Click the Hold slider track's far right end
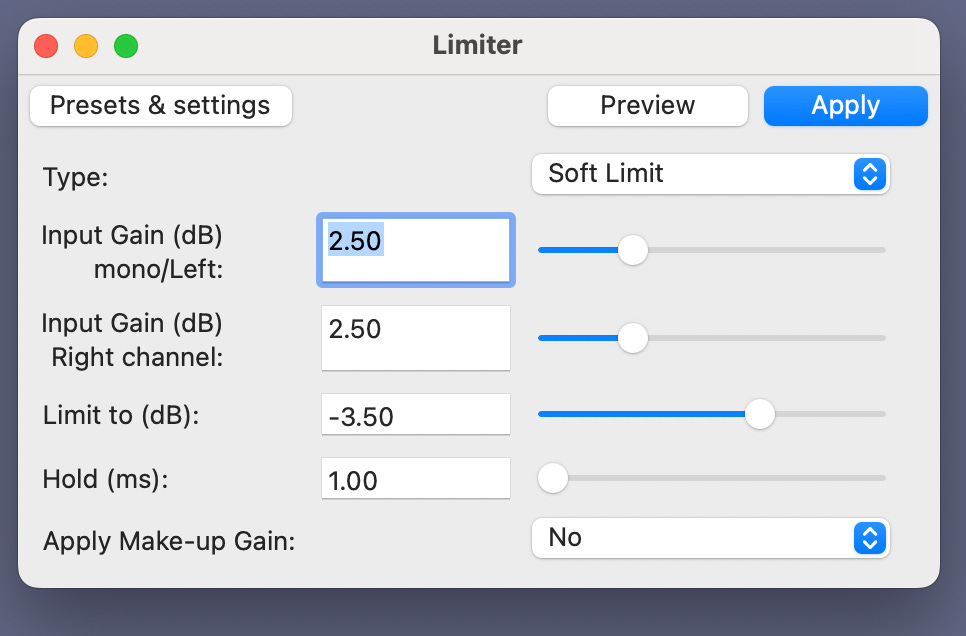966x636 pixels. point(882,478)
